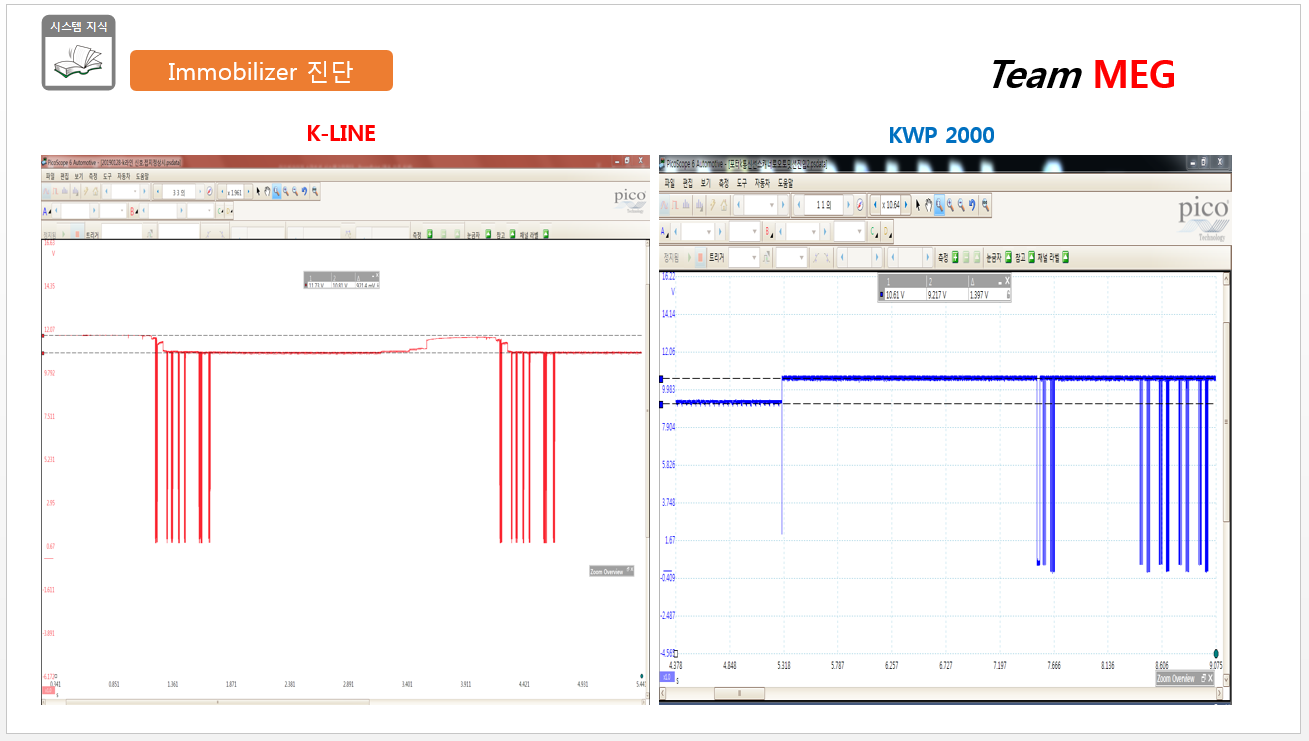Open buffer navigator compass icon in KWP 2000 window
The height and width of the screenshot is (741, 1309).
pyautogui.click(x=860, y=205)
